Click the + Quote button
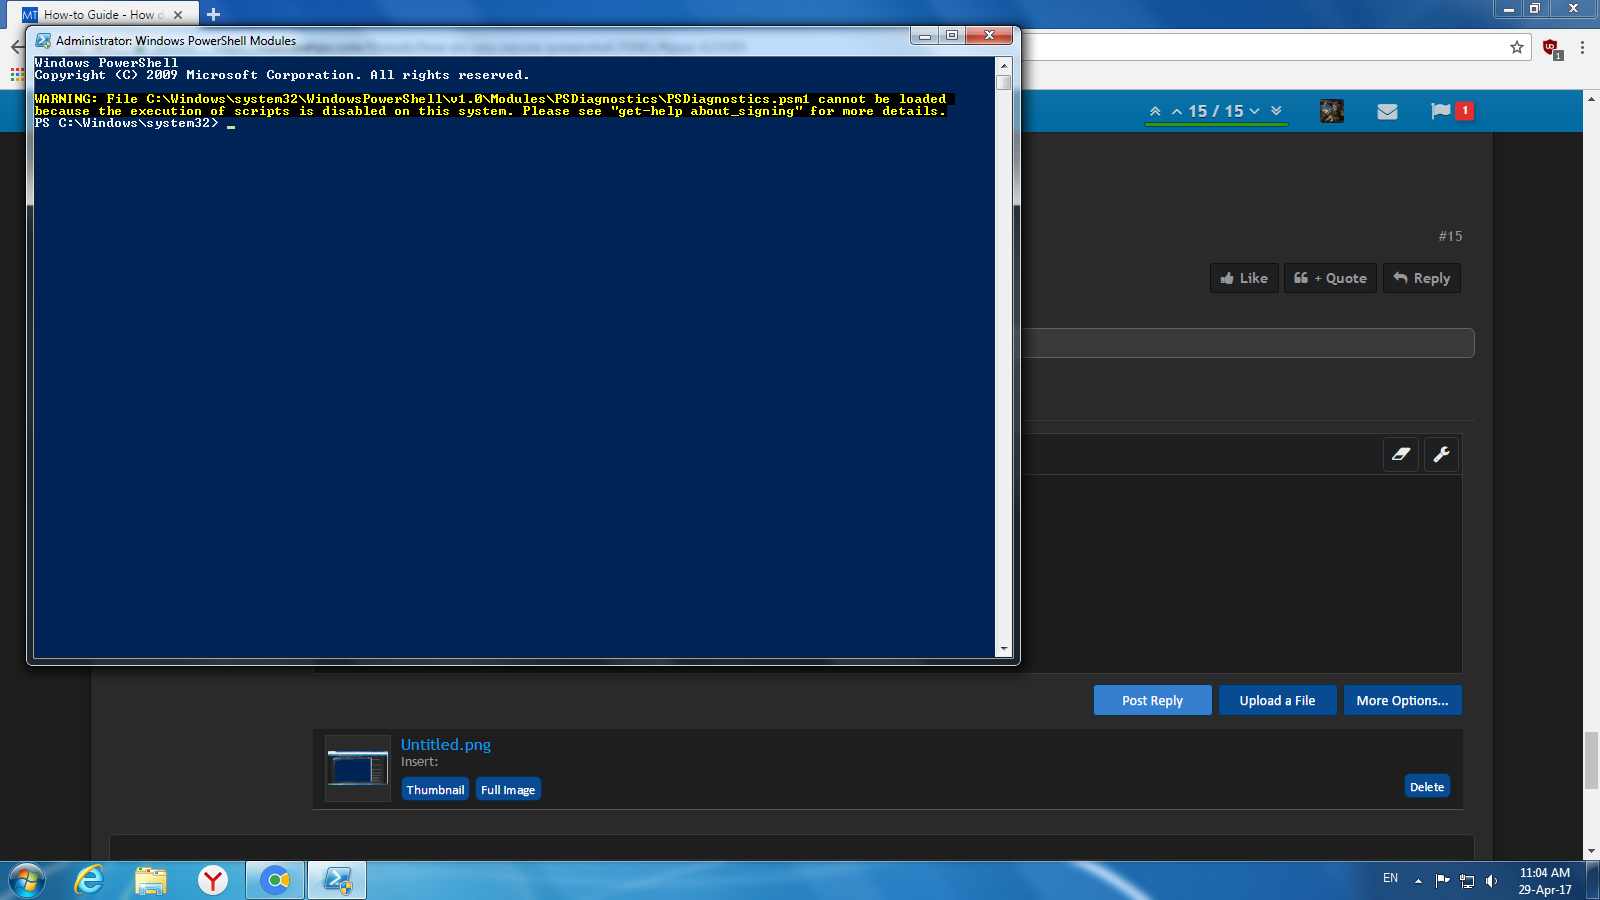Image resolution: width=1600 pixels, height=900 pixels. click(1330, 278)
